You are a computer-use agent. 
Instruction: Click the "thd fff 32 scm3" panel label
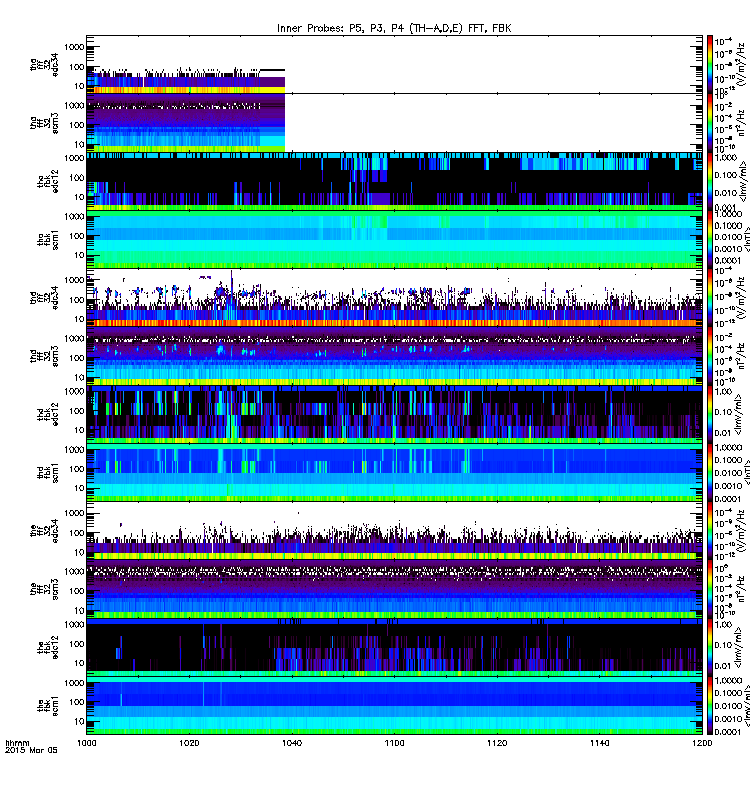(44, 356)
